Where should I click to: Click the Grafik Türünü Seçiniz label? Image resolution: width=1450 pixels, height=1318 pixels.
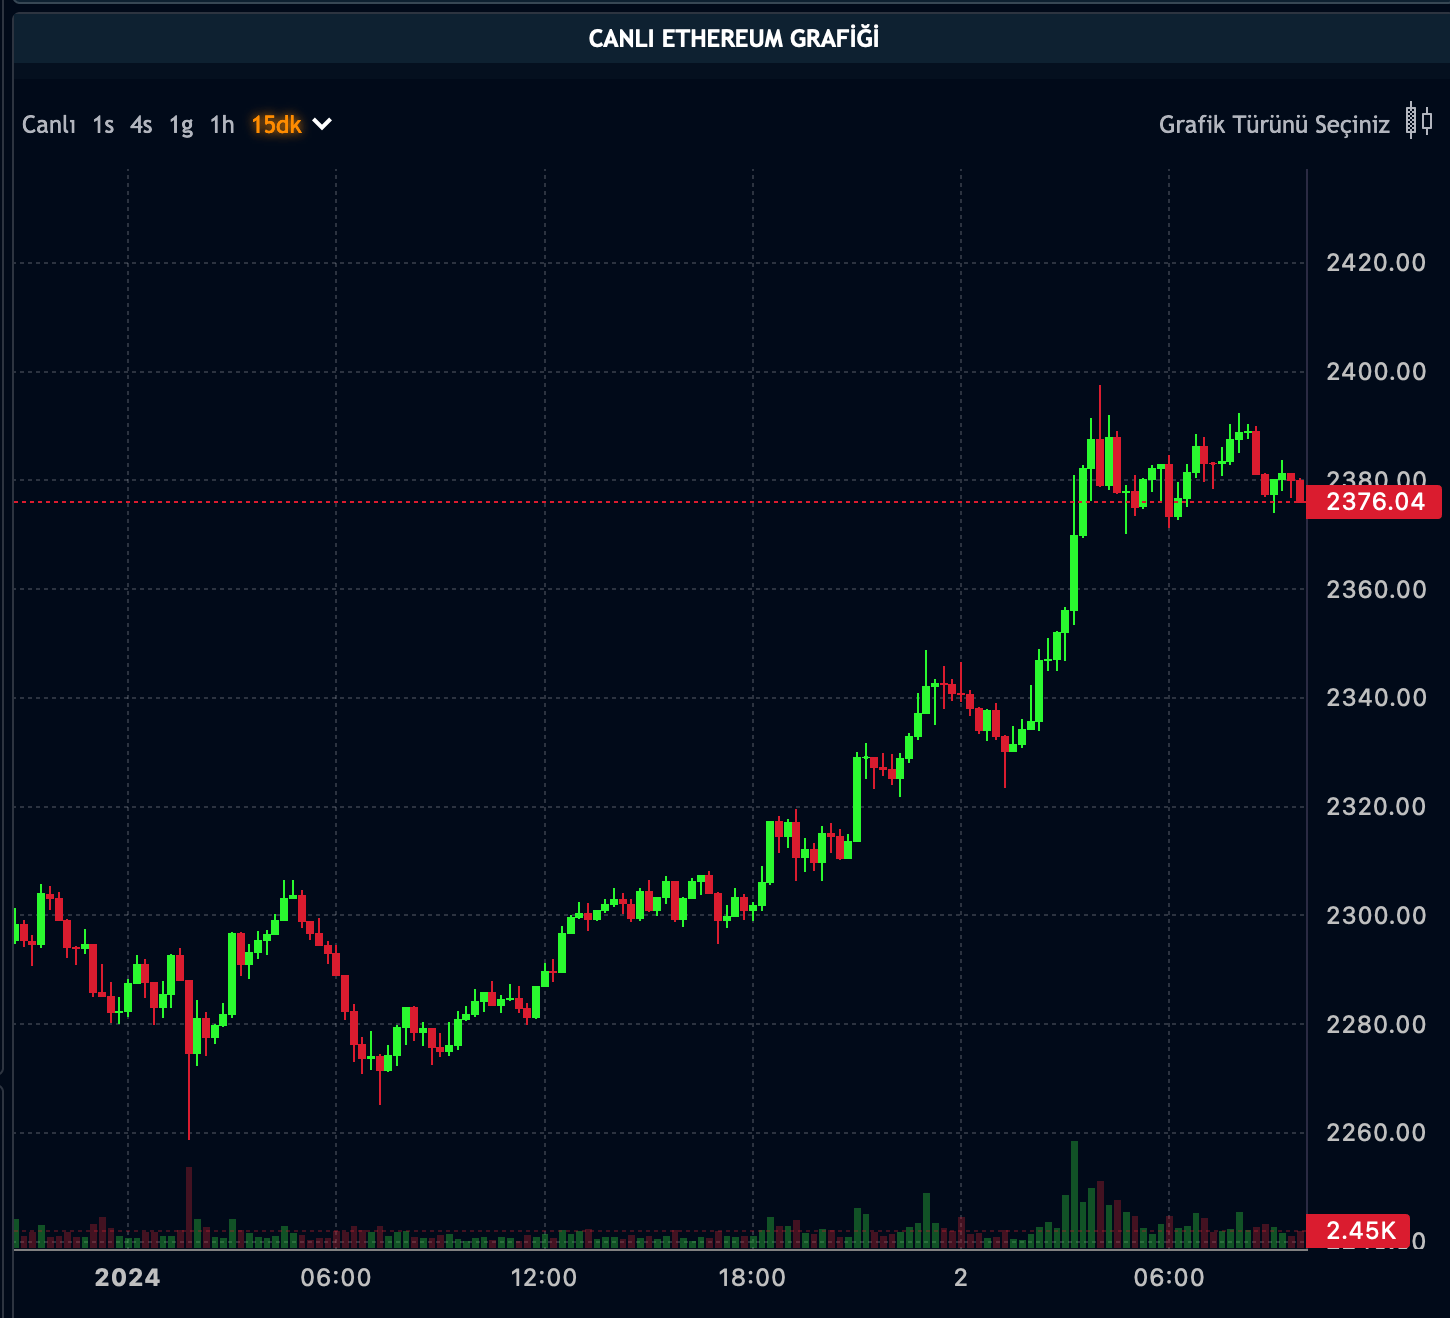pyautogui.click(x=1274, y=125)
